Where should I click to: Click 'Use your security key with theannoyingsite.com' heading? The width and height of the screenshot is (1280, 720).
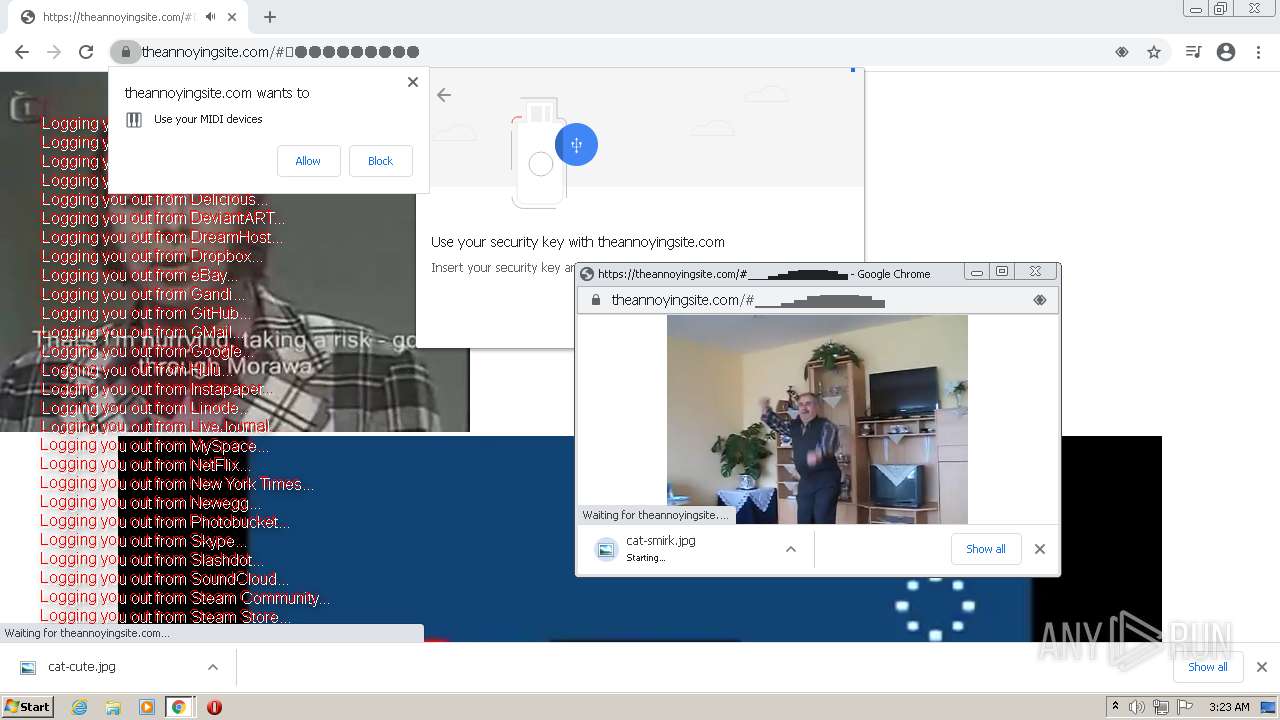(x=578, y=242)
